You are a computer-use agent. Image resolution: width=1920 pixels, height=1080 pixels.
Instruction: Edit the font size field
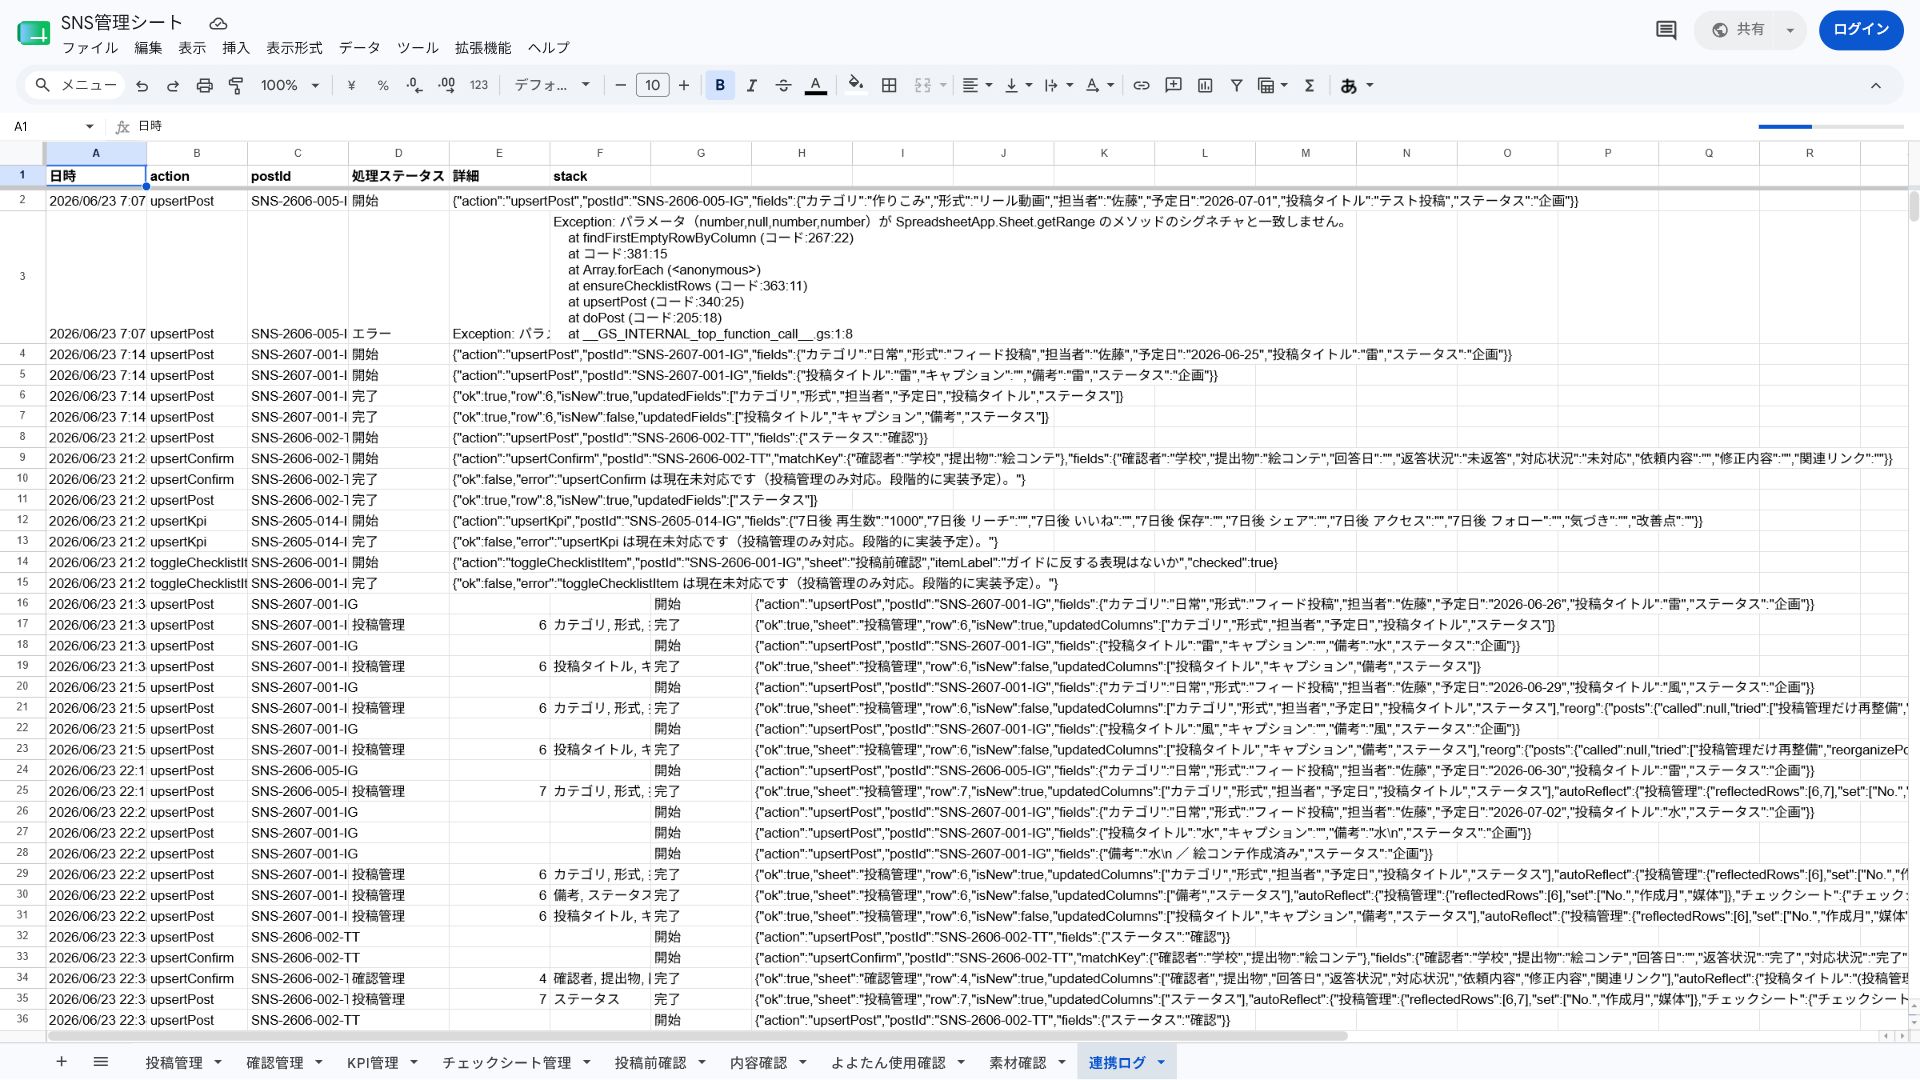pos(652,86)
